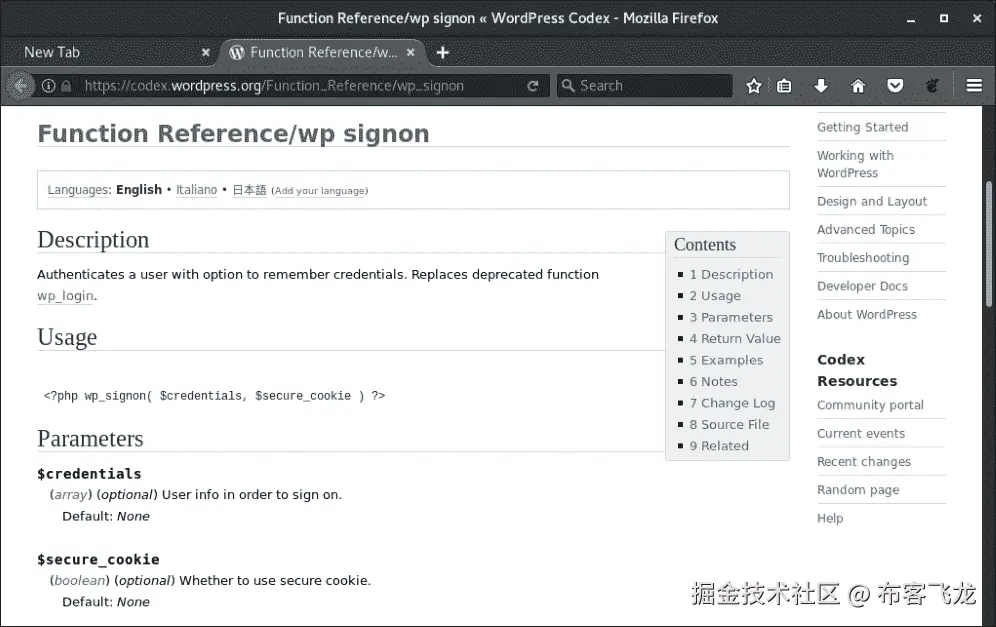The height and width of the screenshot is (627, 996).
Task: Jump to 2 Usage in Contents
Action: [715, 296]
